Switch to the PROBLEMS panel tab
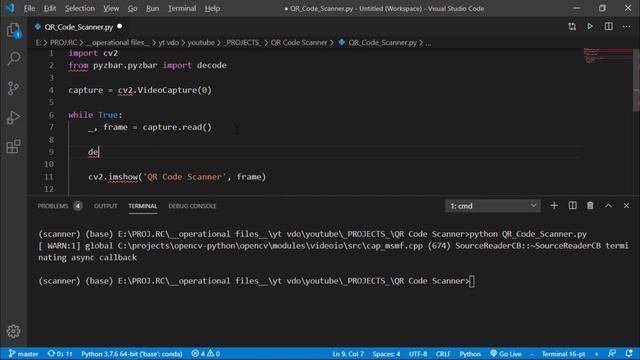 click(x=53, y=206)
